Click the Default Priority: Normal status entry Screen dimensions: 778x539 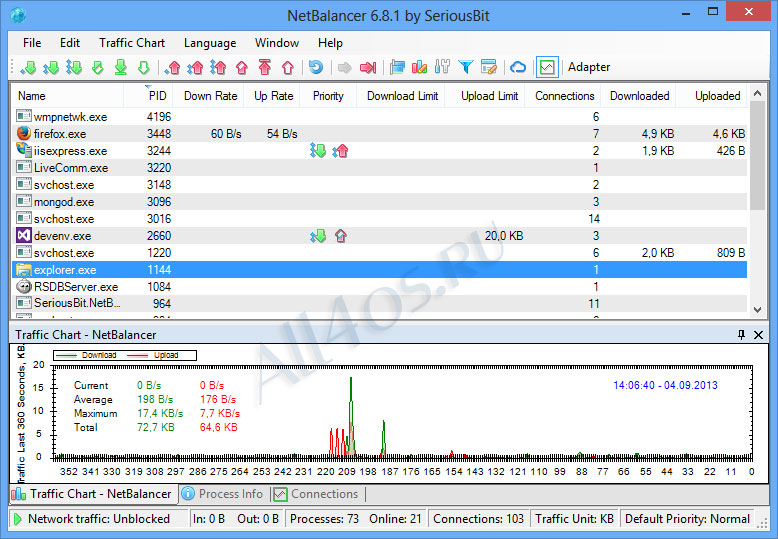[x=687, y=519]
